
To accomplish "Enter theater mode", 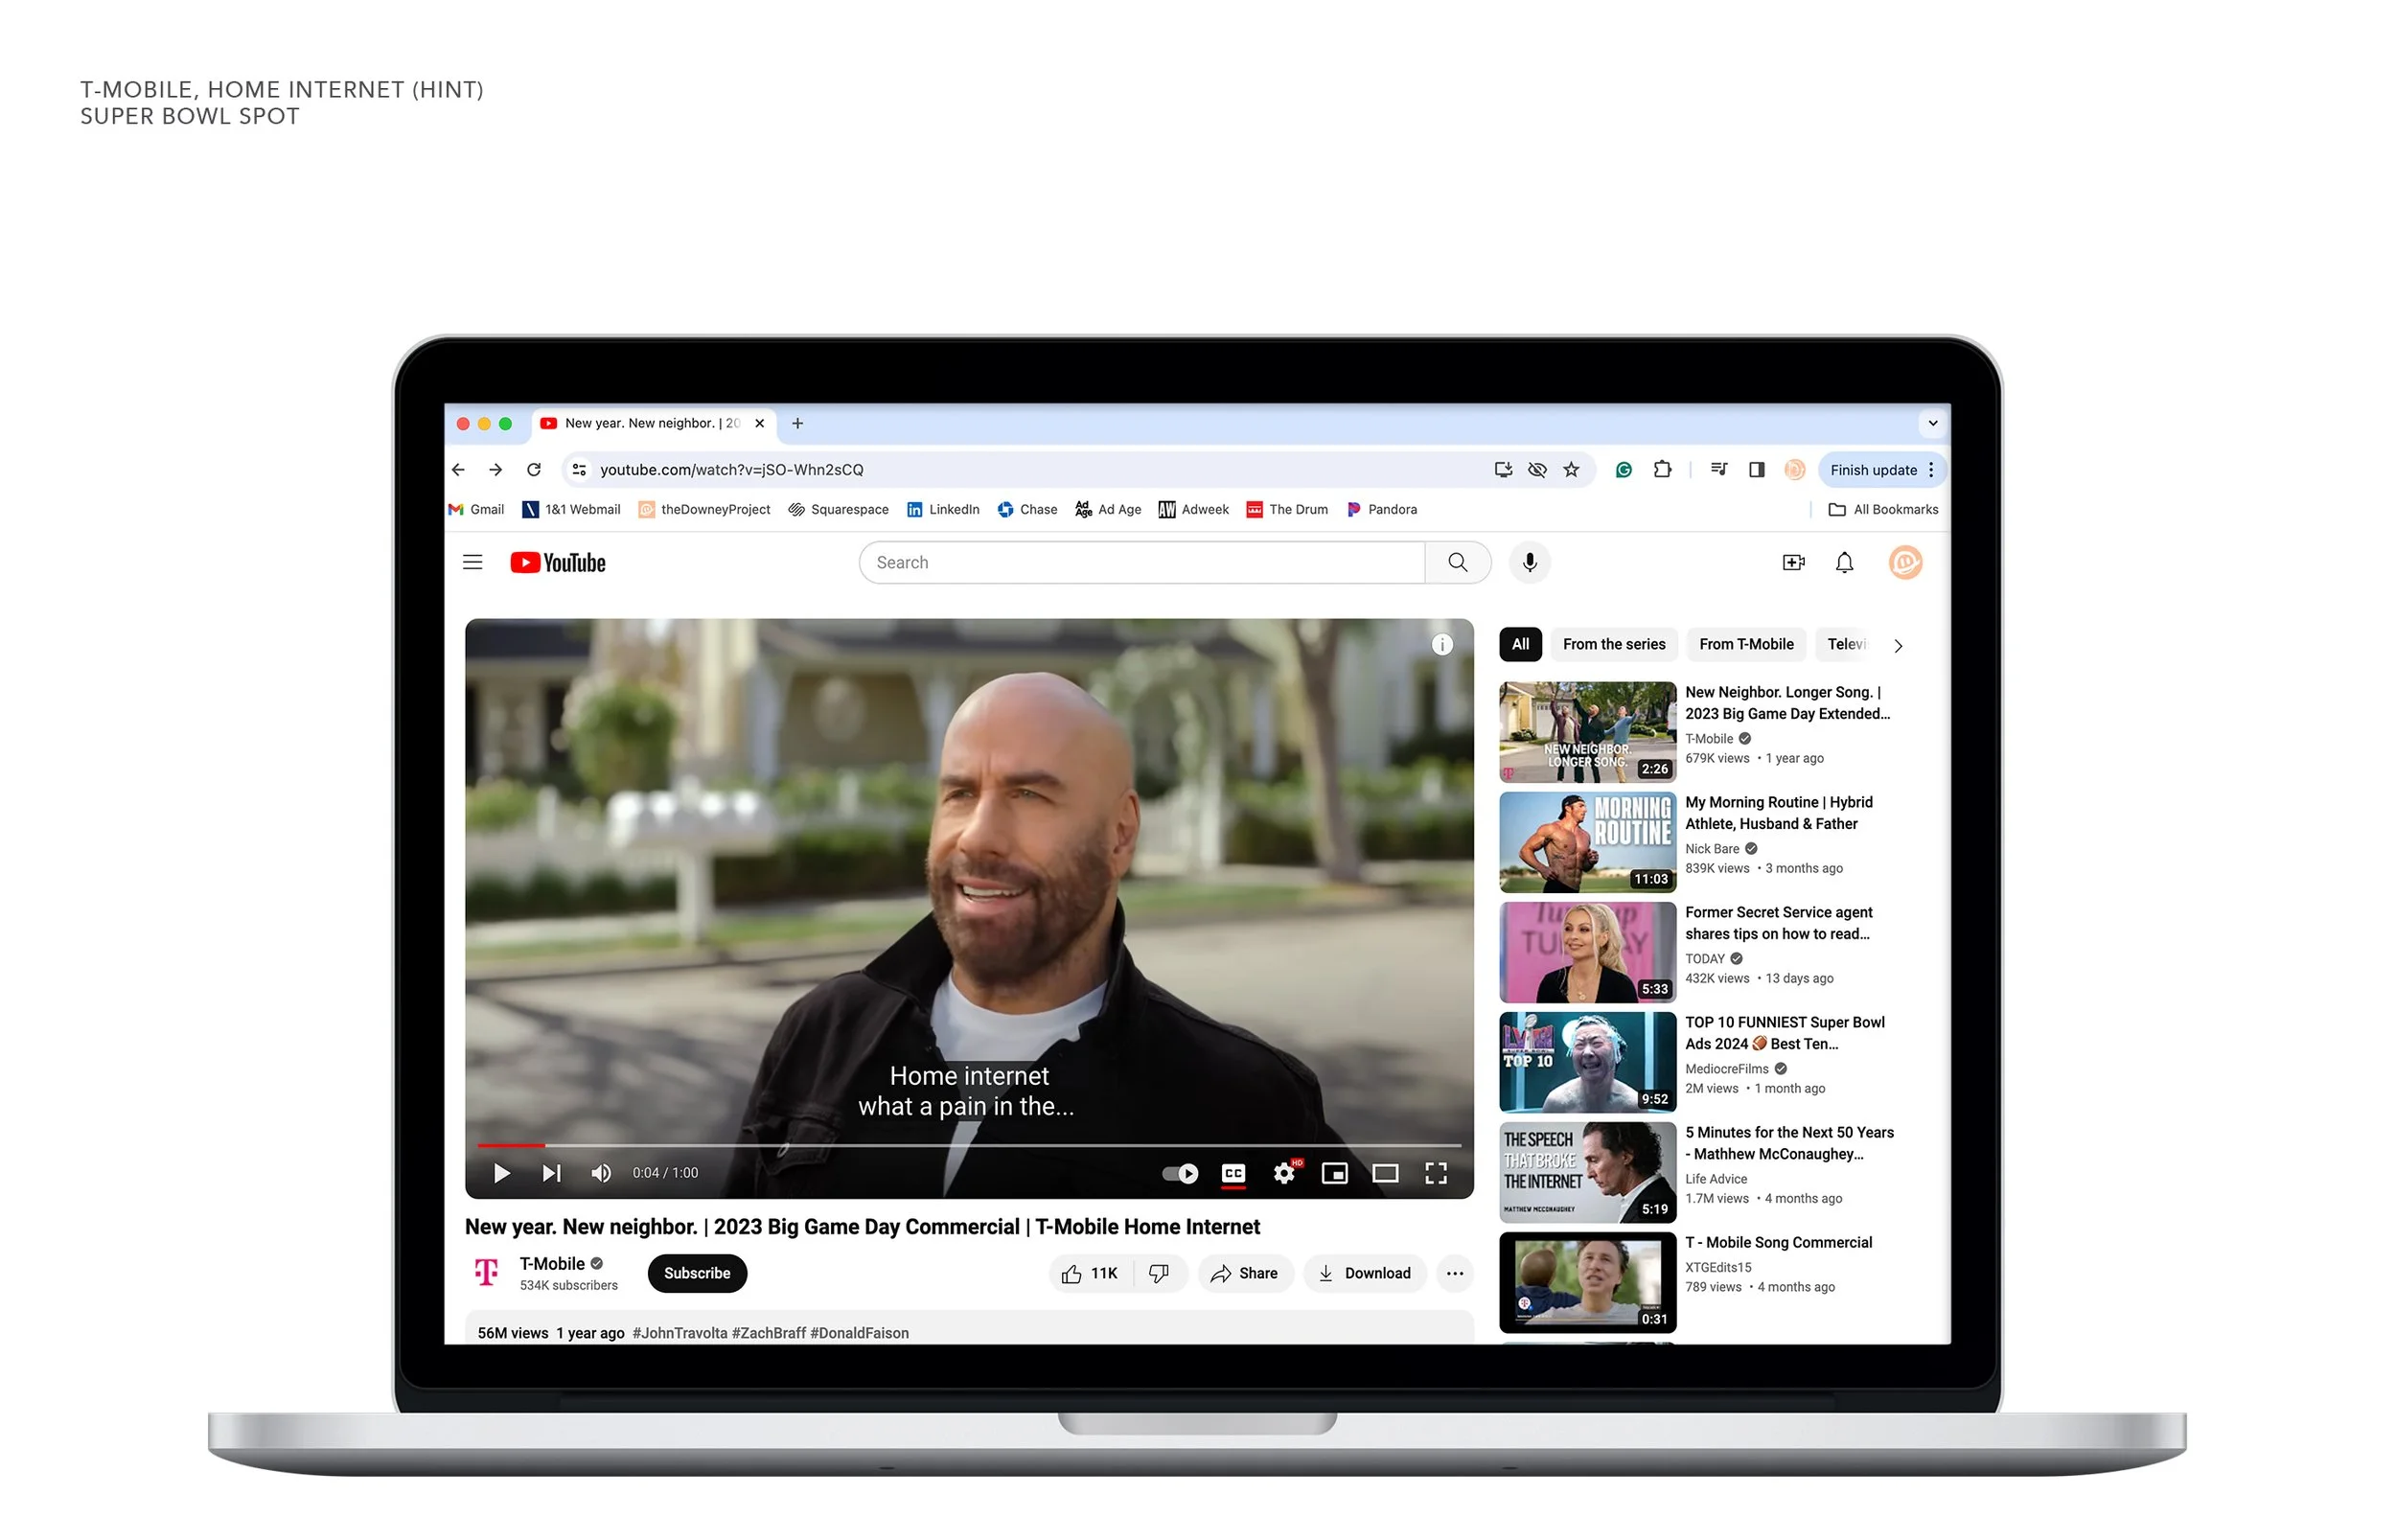I will pos(1385,1173).
